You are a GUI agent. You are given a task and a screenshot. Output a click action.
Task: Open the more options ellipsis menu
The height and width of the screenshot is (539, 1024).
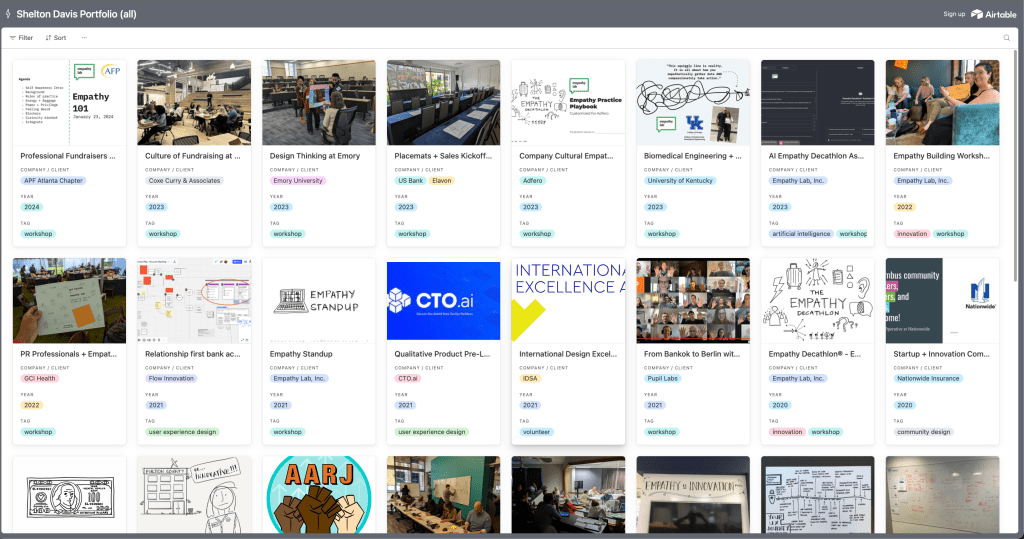[84, 38]
